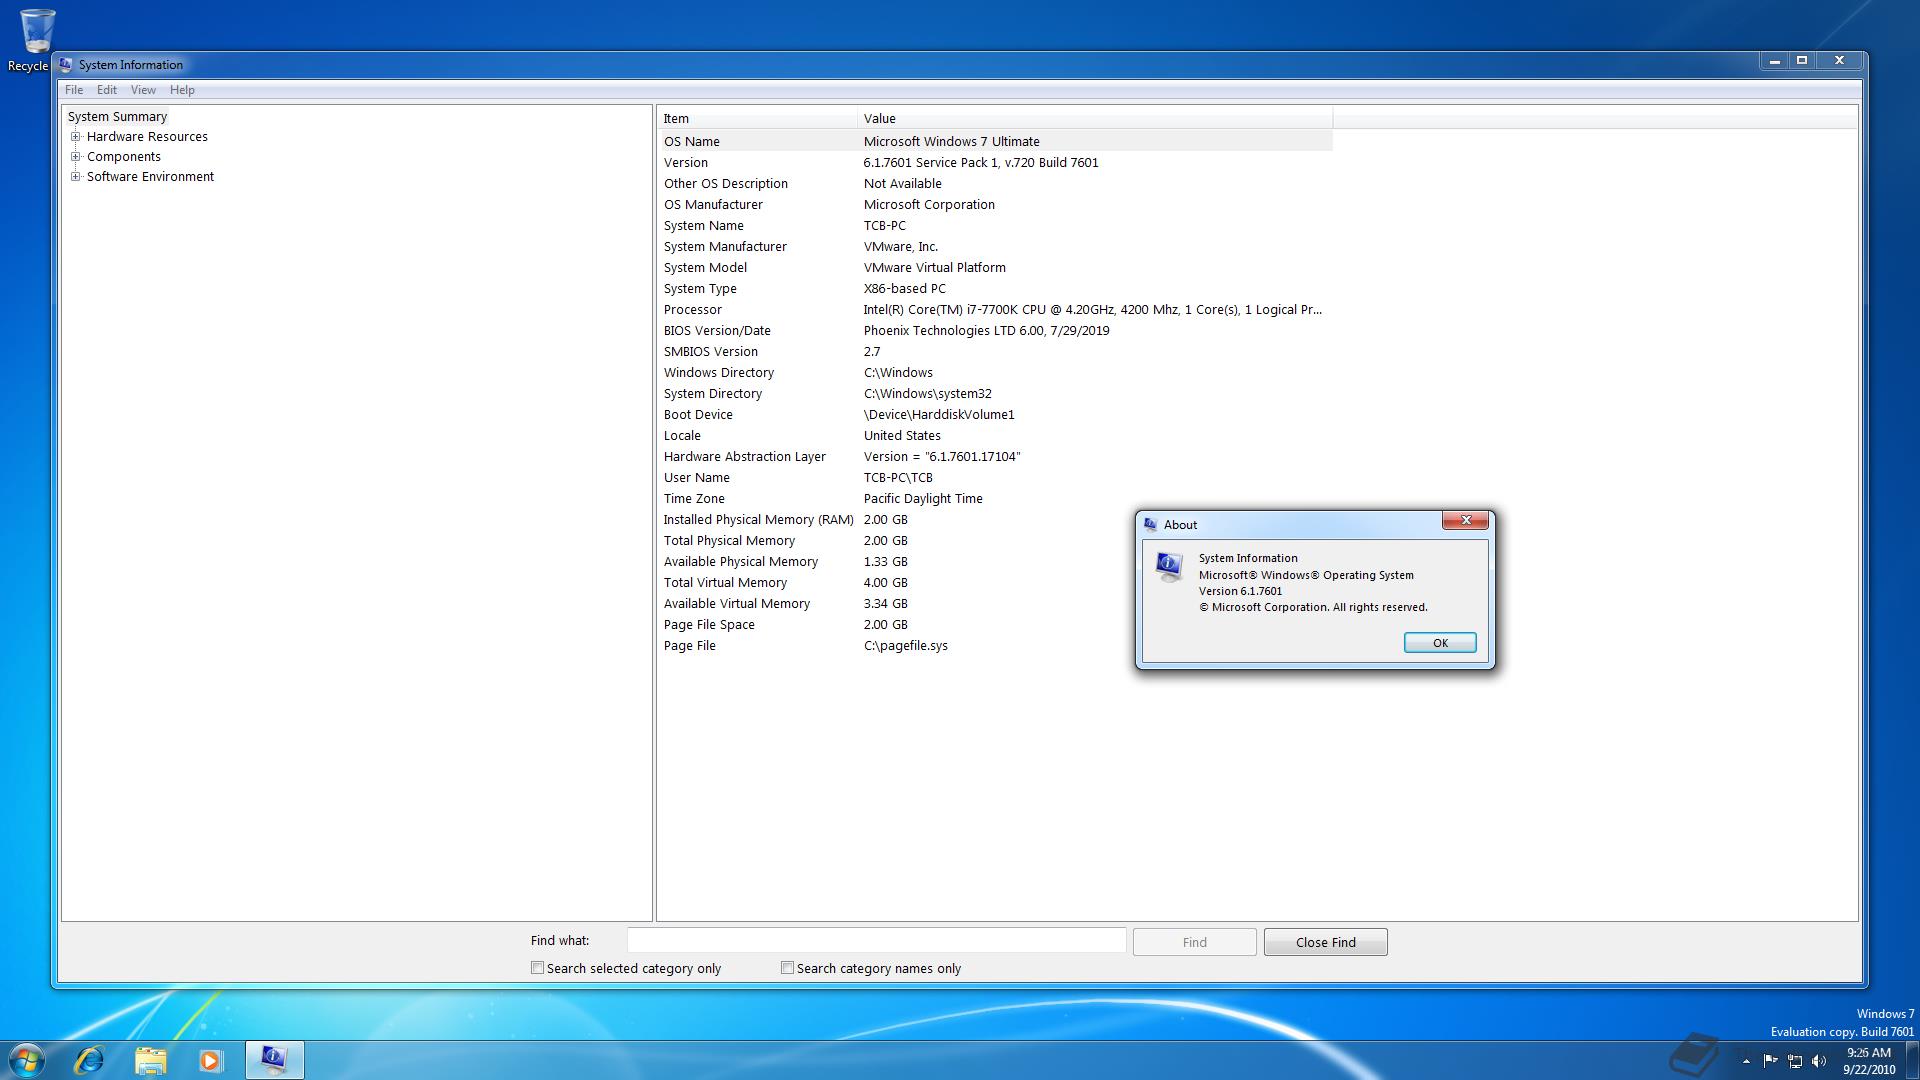
Task: Expand Components tree node
Action: 75,157
